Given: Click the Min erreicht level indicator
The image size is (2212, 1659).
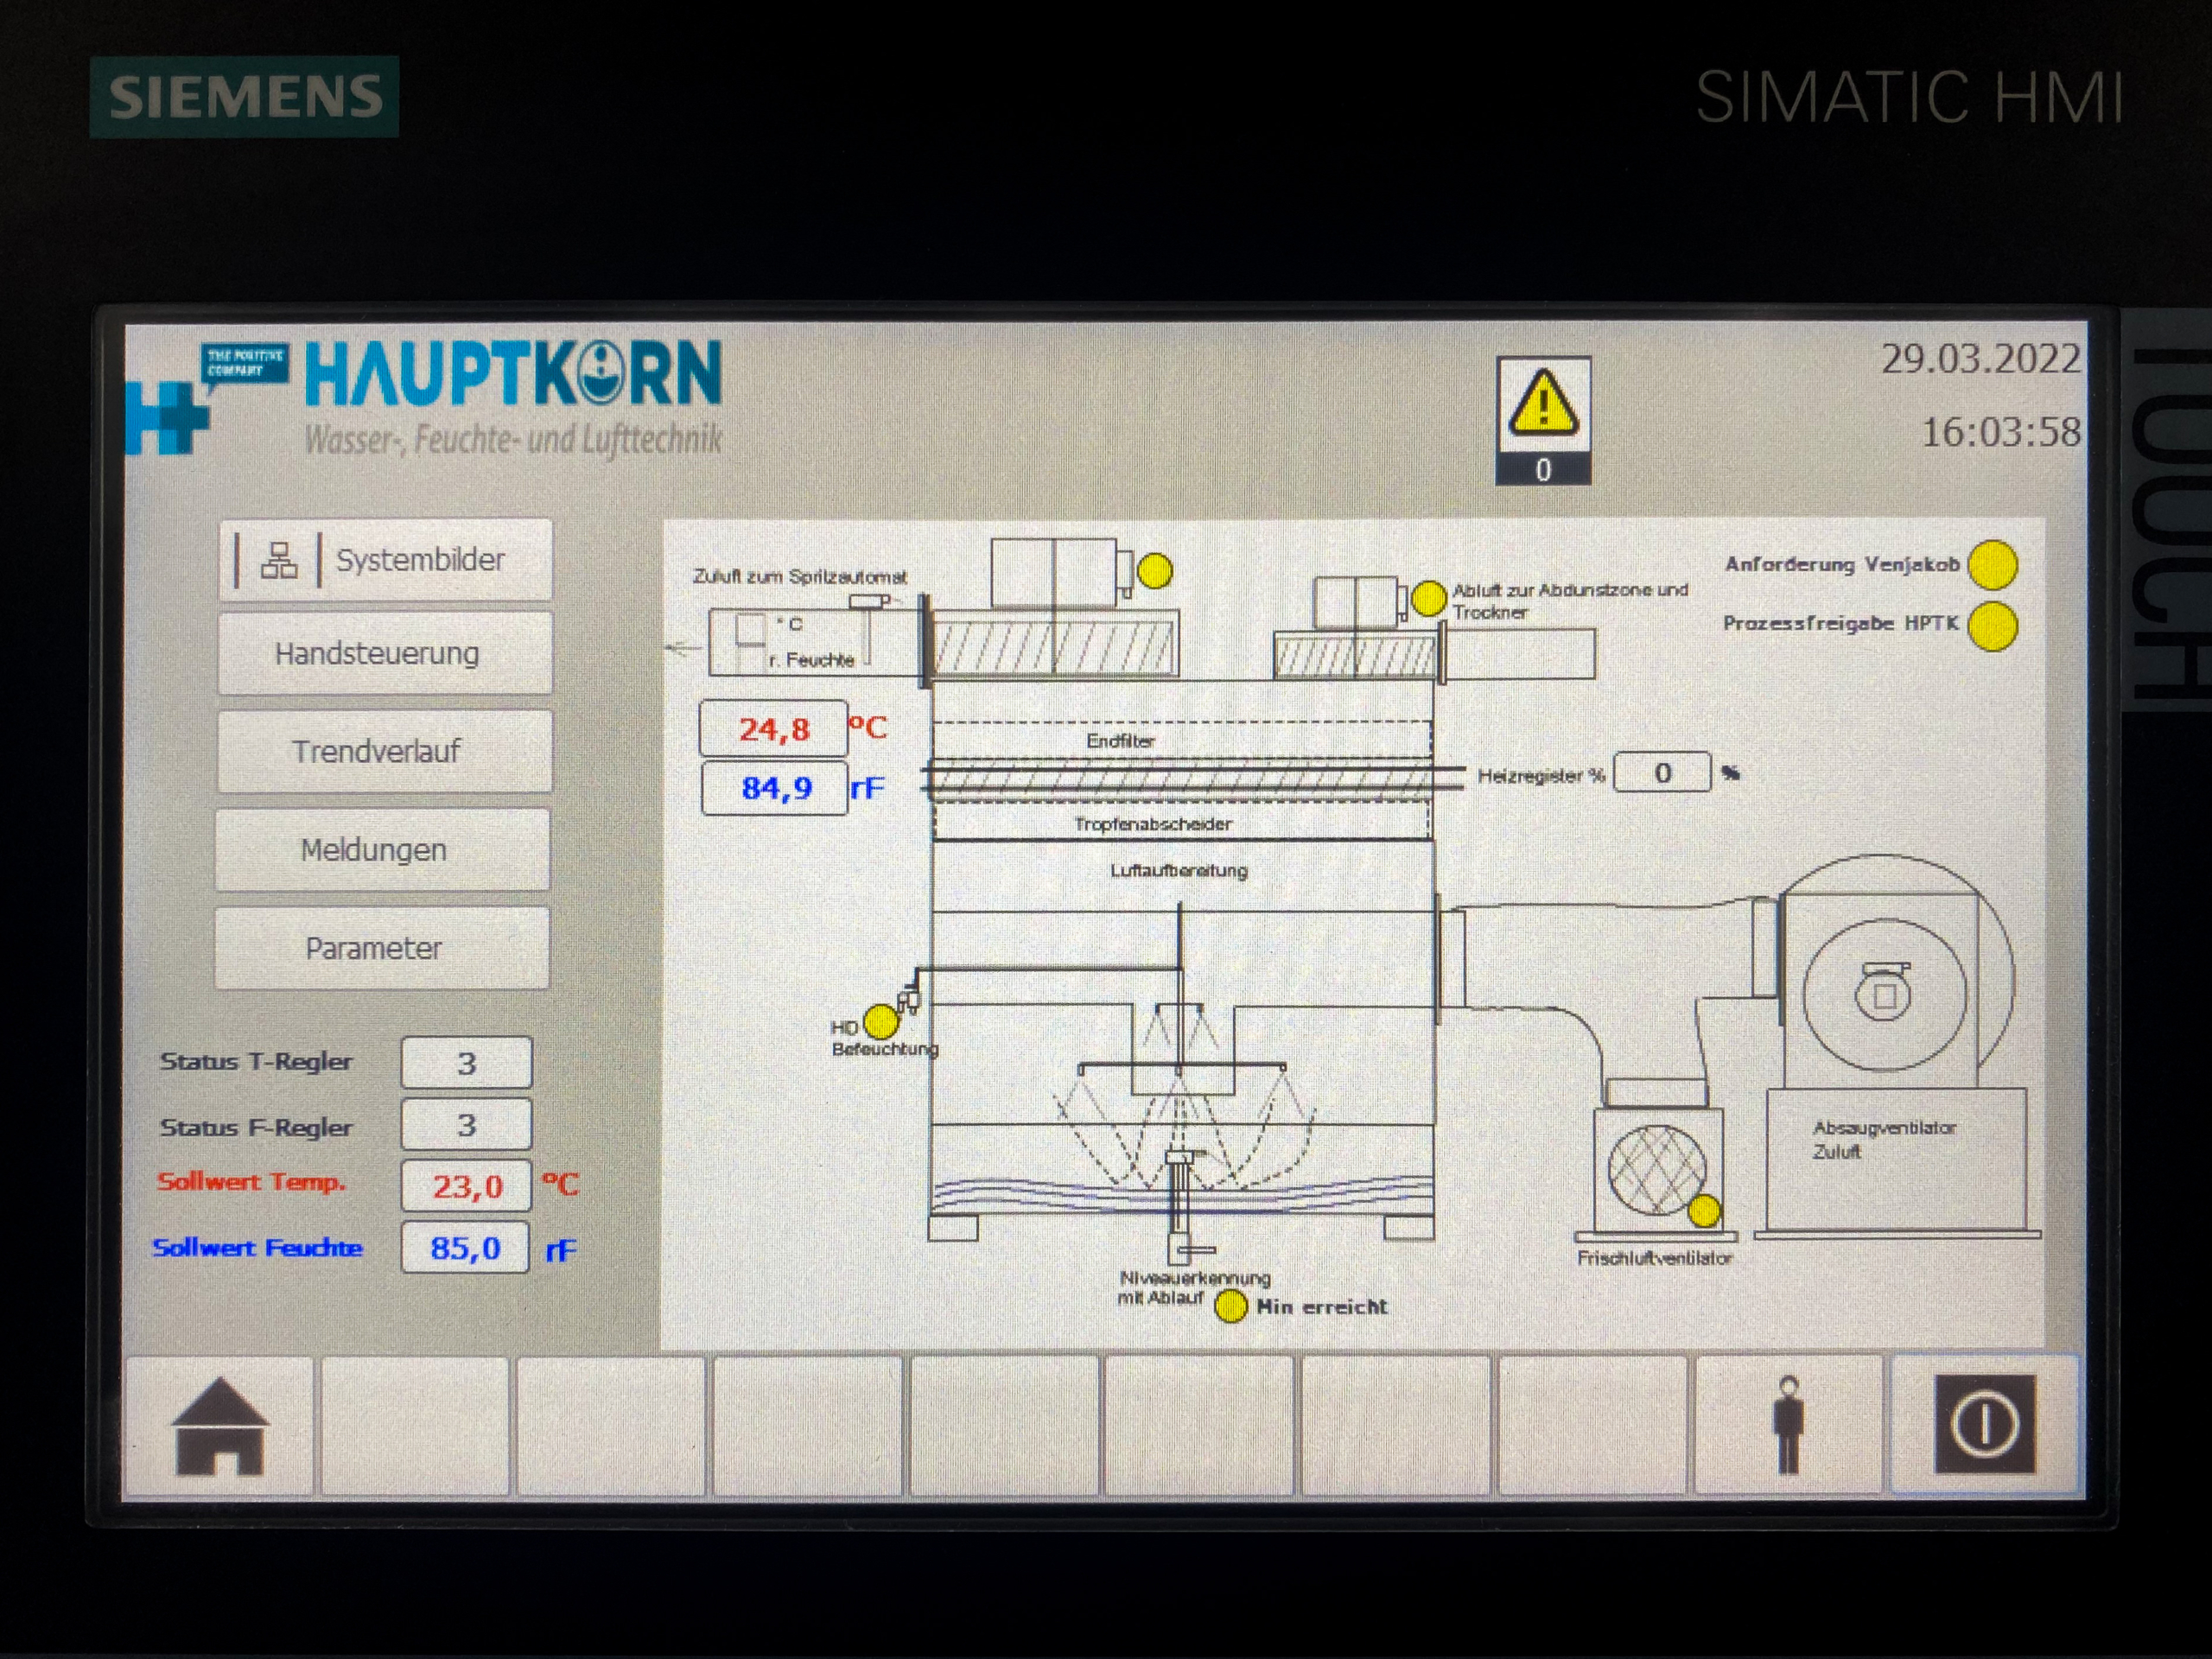Looking at the screenshot, I should tap(1230, 1306).
